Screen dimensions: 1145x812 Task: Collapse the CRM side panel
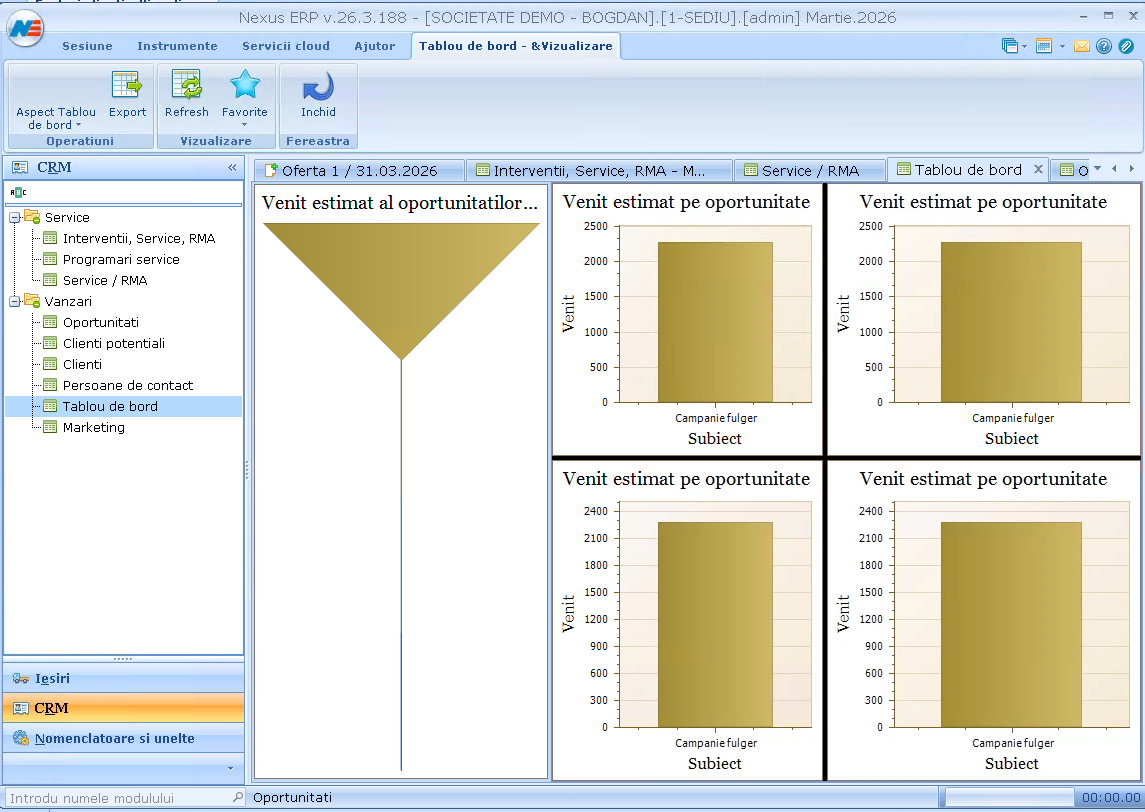click(x=232, y=168)
